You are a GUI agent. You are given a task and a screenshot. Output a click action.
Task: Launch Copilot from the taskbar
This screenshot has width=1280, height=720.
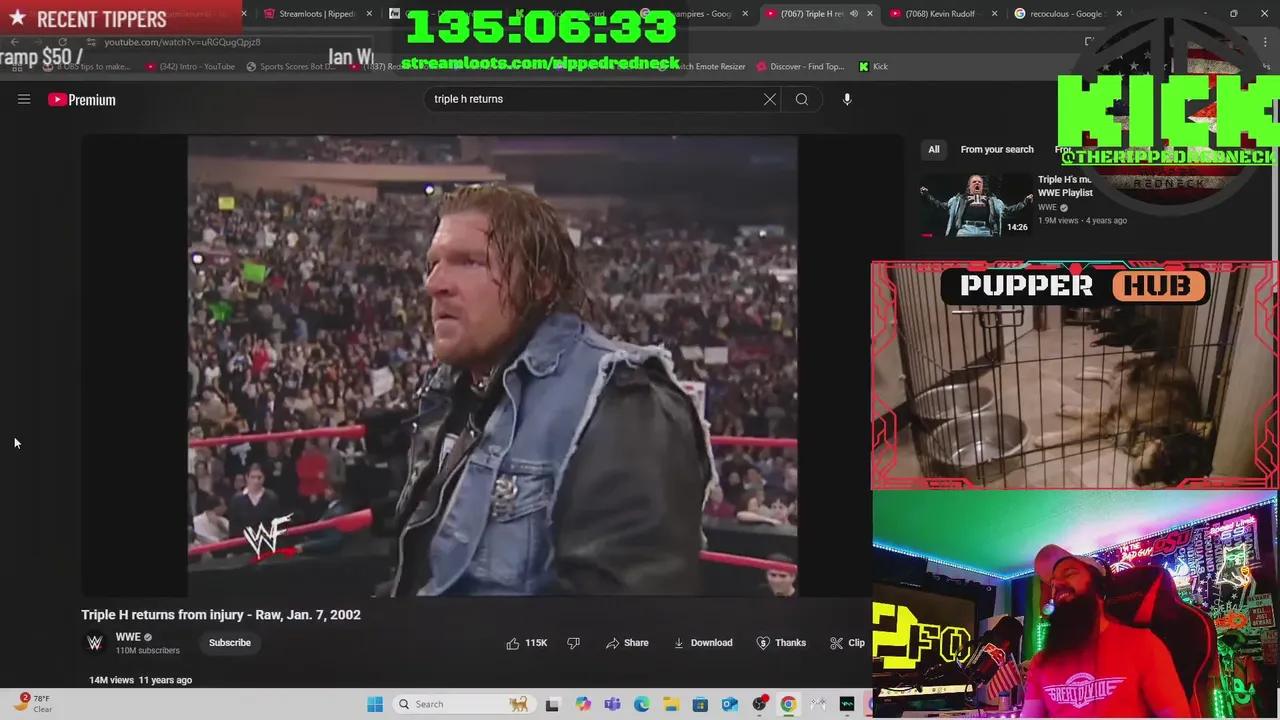[583, 704]
